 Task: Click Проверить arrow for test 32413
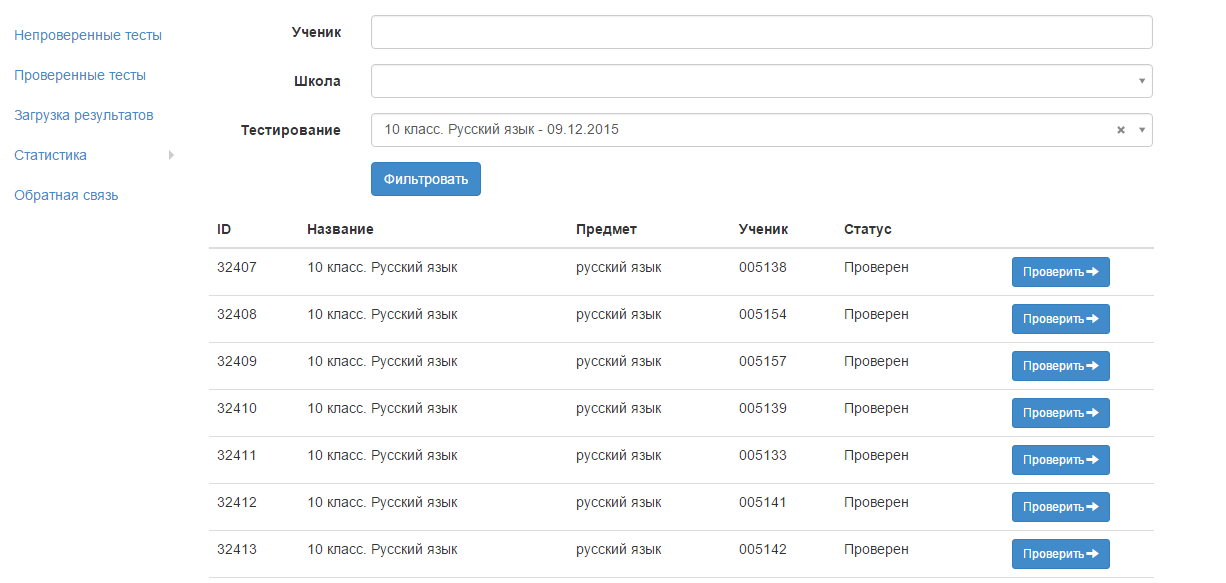[x=1093, y=554]
